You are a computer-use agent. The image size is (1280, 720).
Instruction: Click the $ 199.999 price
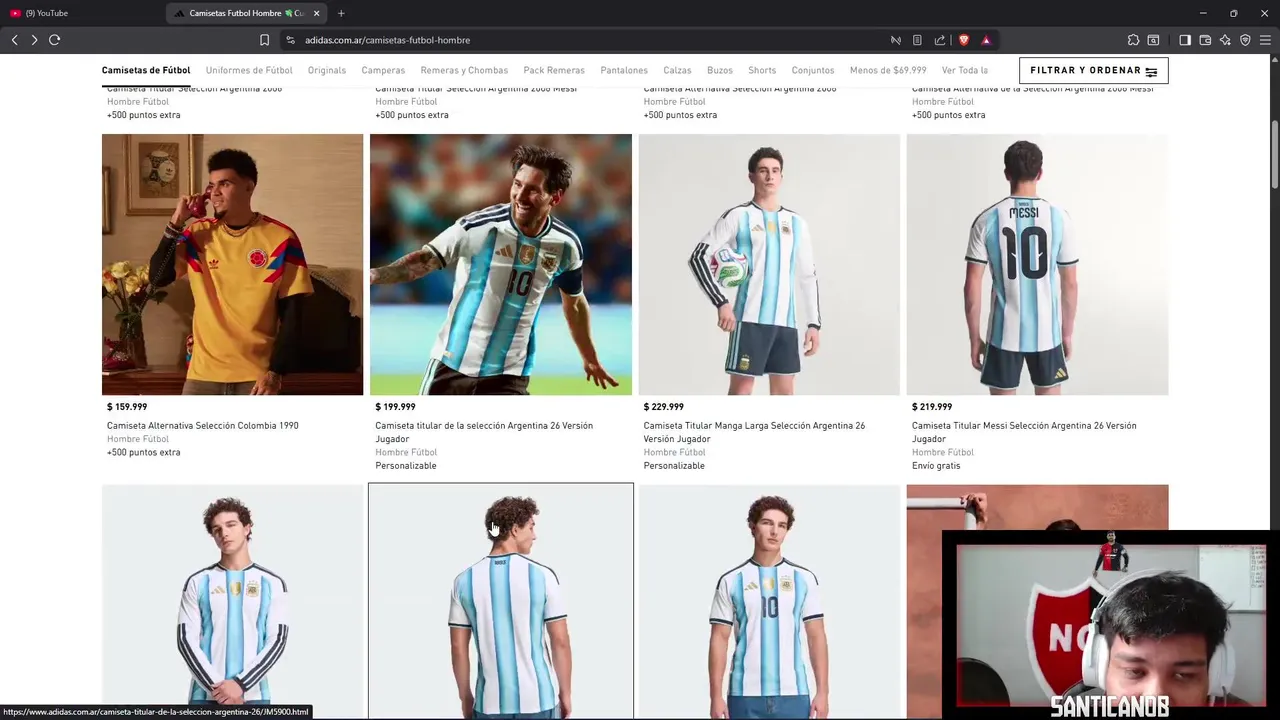pyautogui.click(x=395, y=407)
